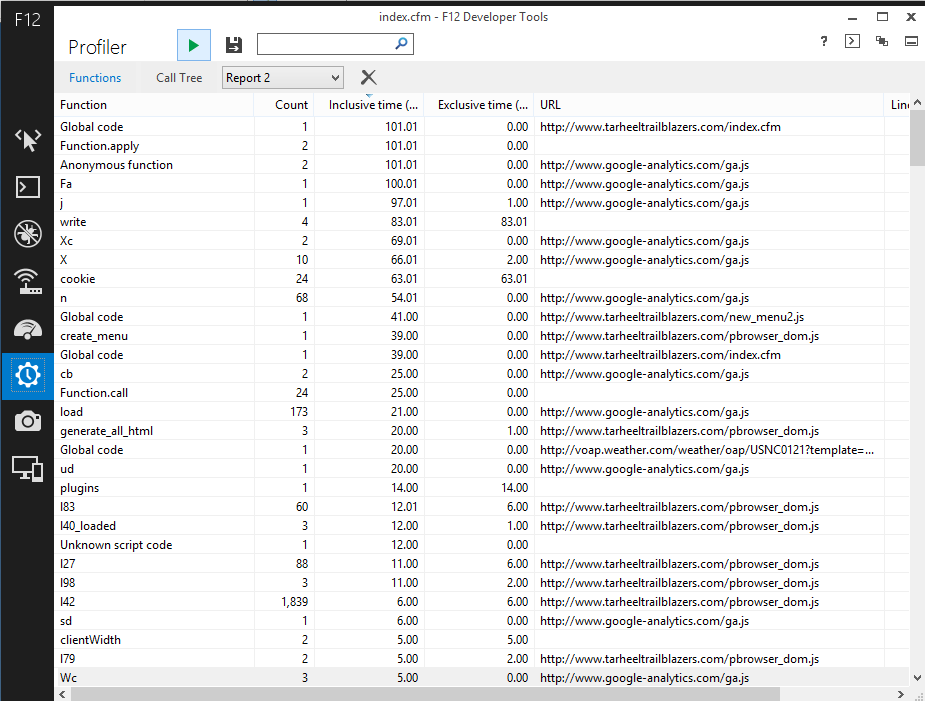Click the vertical scrollbar up arrow

point(917,103)
